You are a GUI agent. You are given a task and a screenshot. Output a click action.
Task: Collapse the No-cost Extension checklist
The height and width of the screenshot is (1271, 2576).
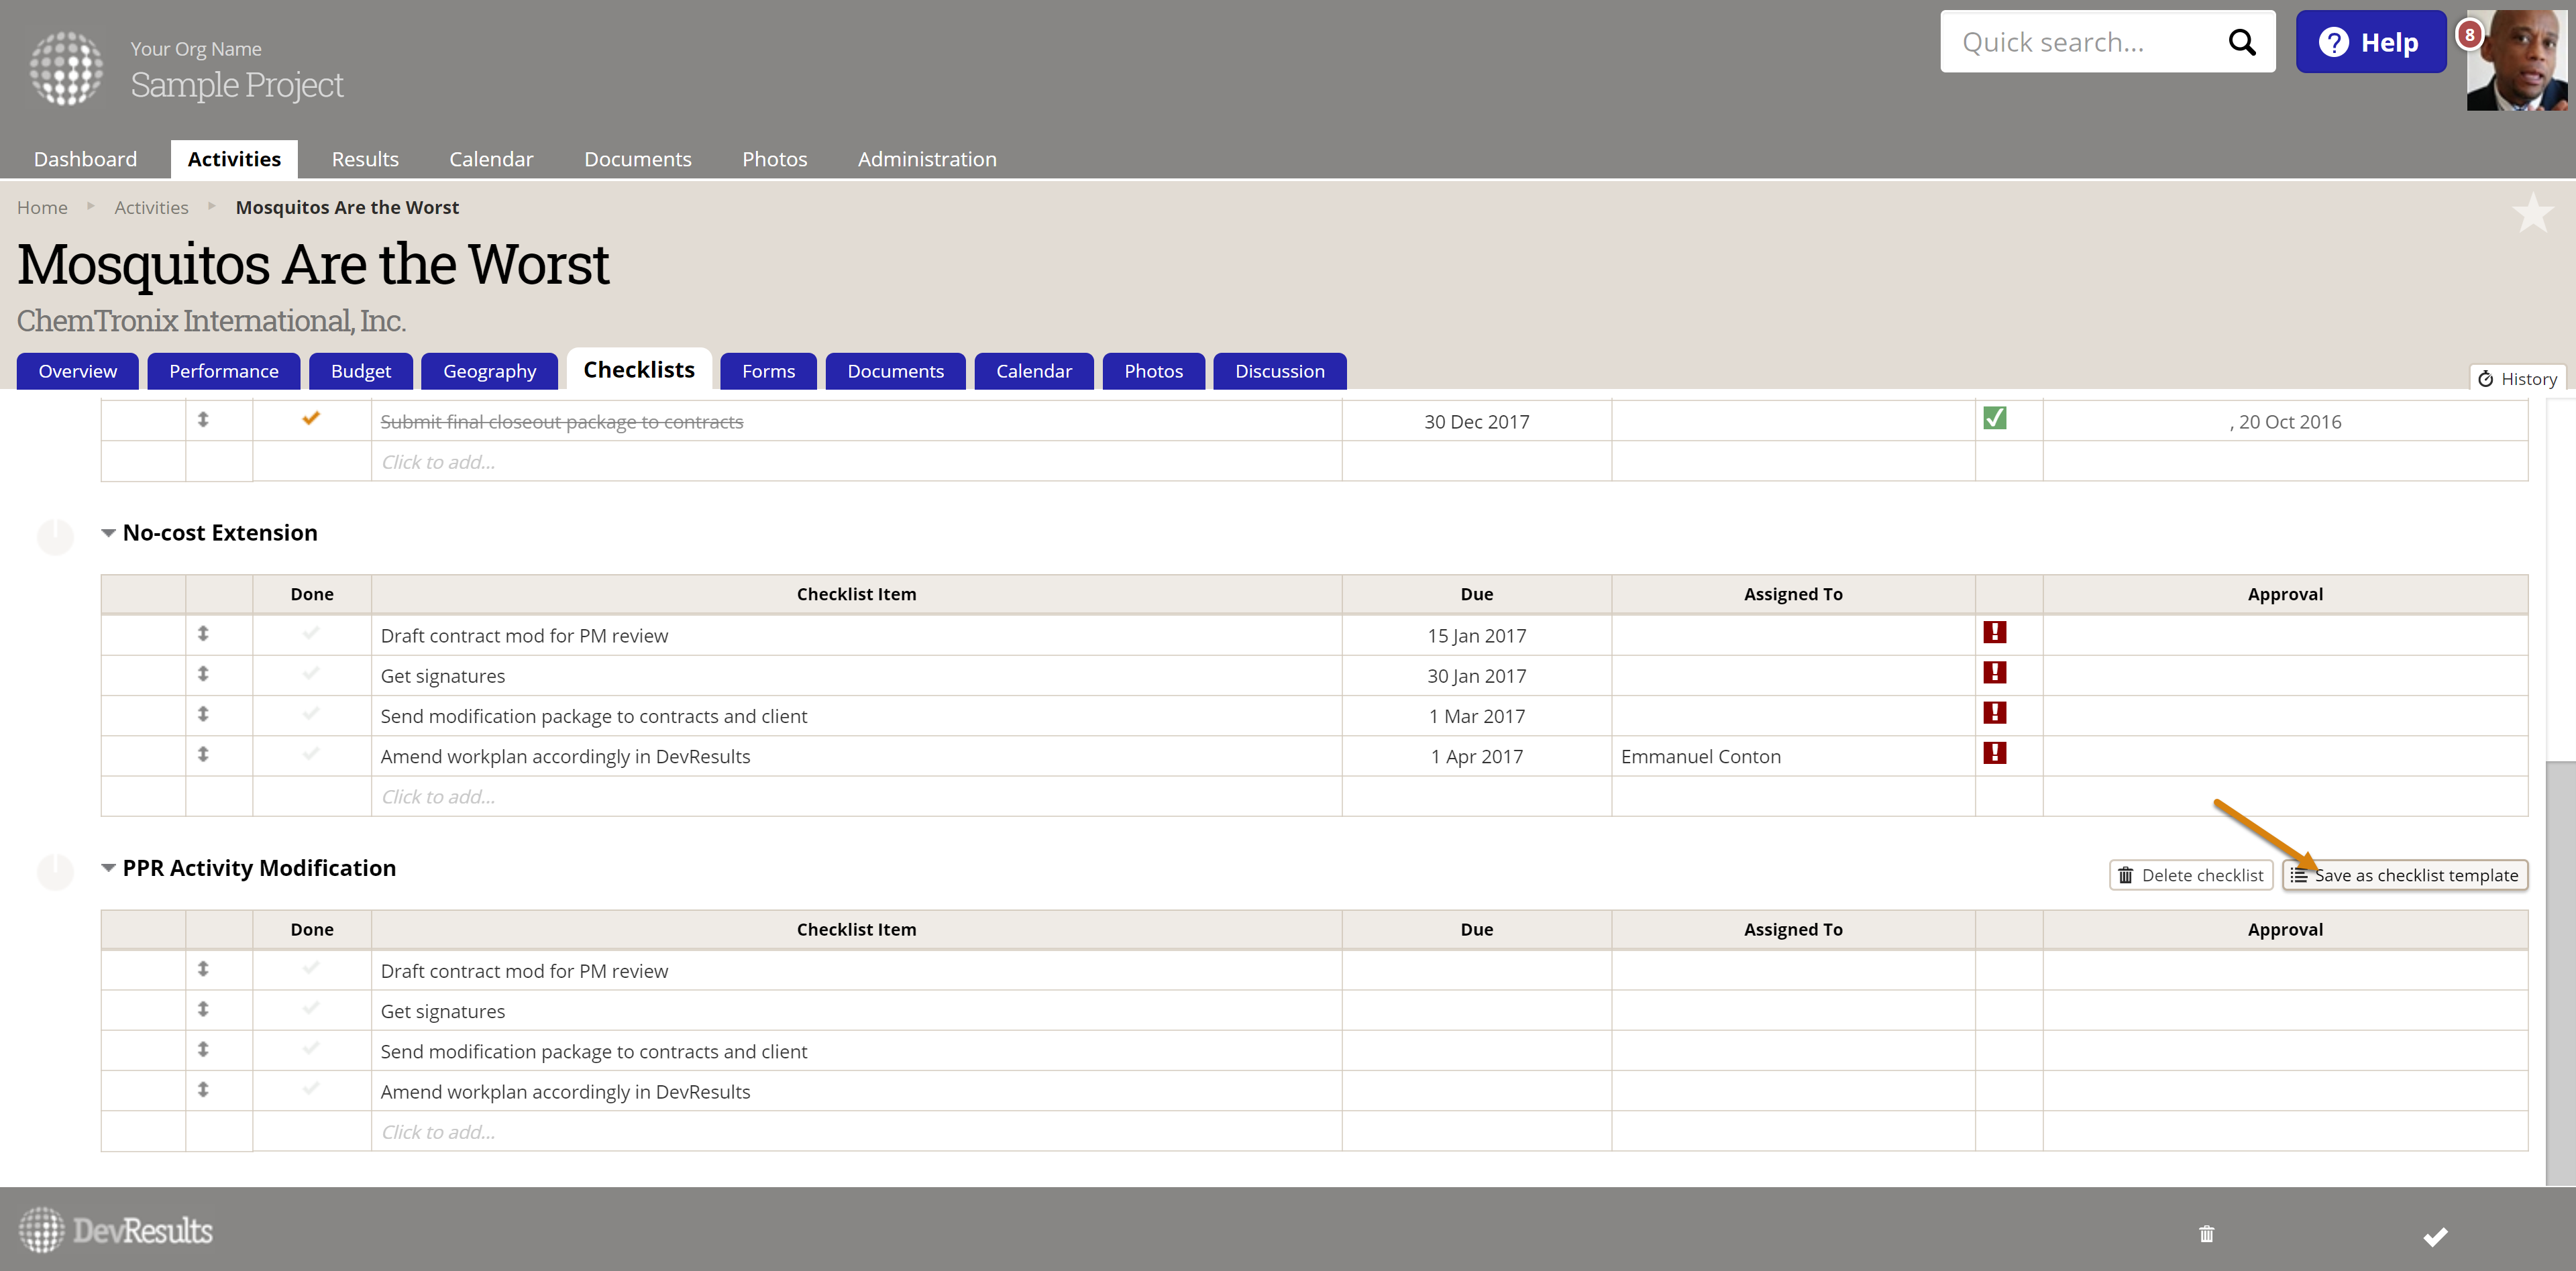click(x=108, y=533)
